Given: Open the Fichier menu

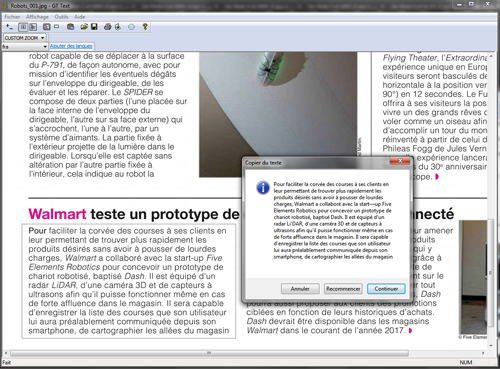Looking at the screenshot, I should coord(12,17).
